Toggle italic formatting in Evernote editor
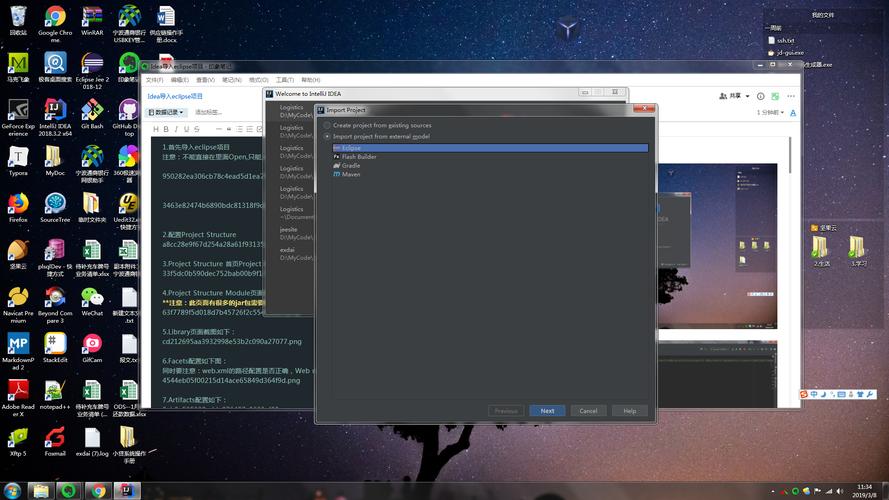The width and height of the screenshot is (889, 500). click(x=176, y=129)
